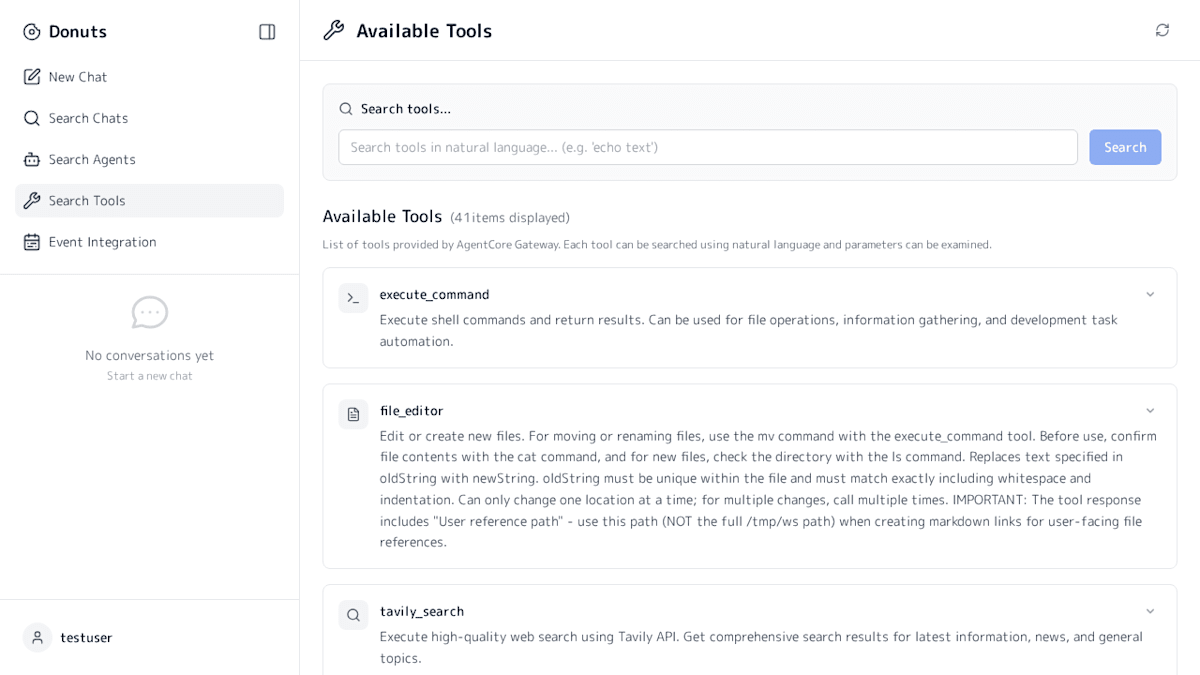1200x675 pixels.
Task: Click the Donuts logo icon
Action: (32, 32)
